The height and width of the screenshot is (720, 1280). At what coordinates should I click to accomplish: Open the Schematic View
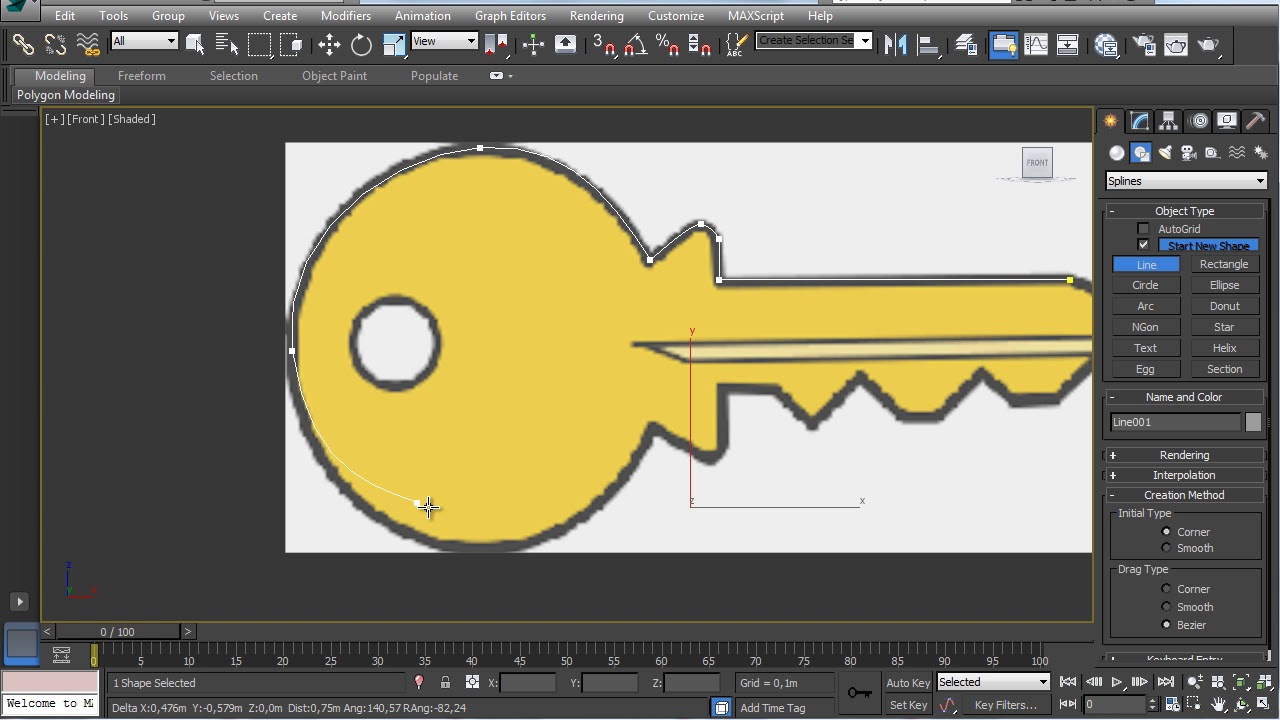(1067, 44)
